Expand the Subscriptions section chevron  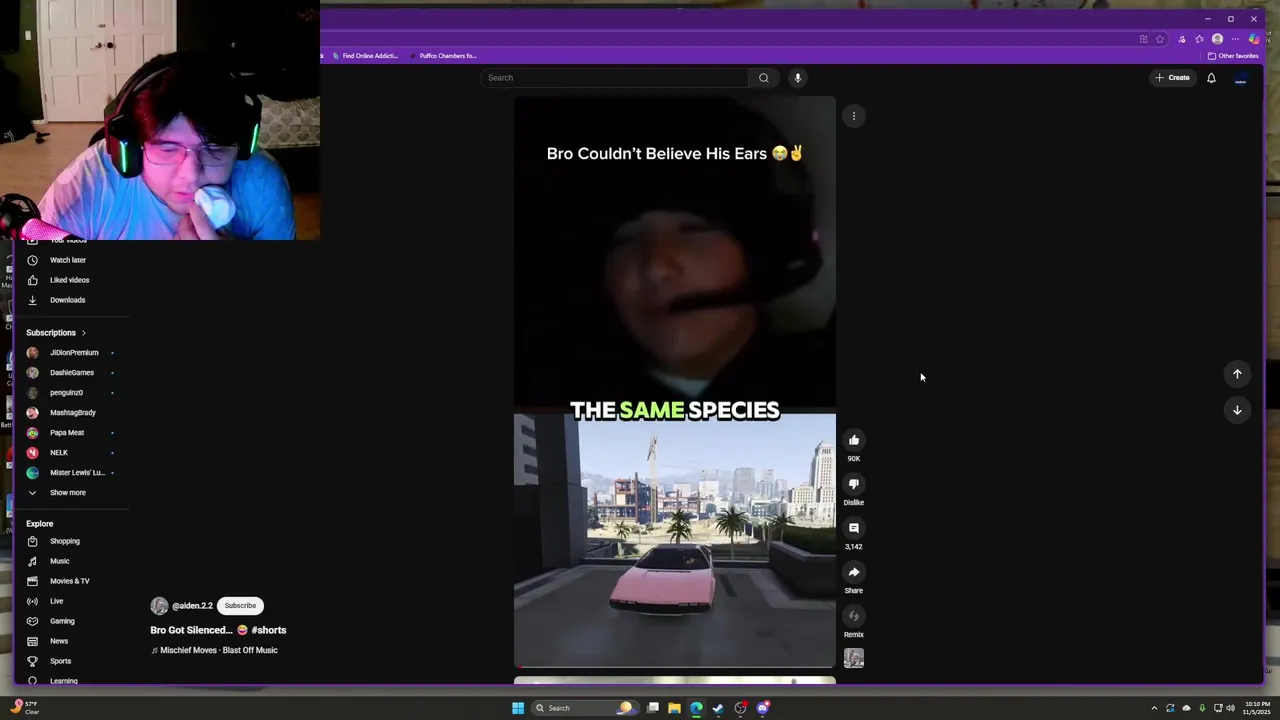coord(84,333)
